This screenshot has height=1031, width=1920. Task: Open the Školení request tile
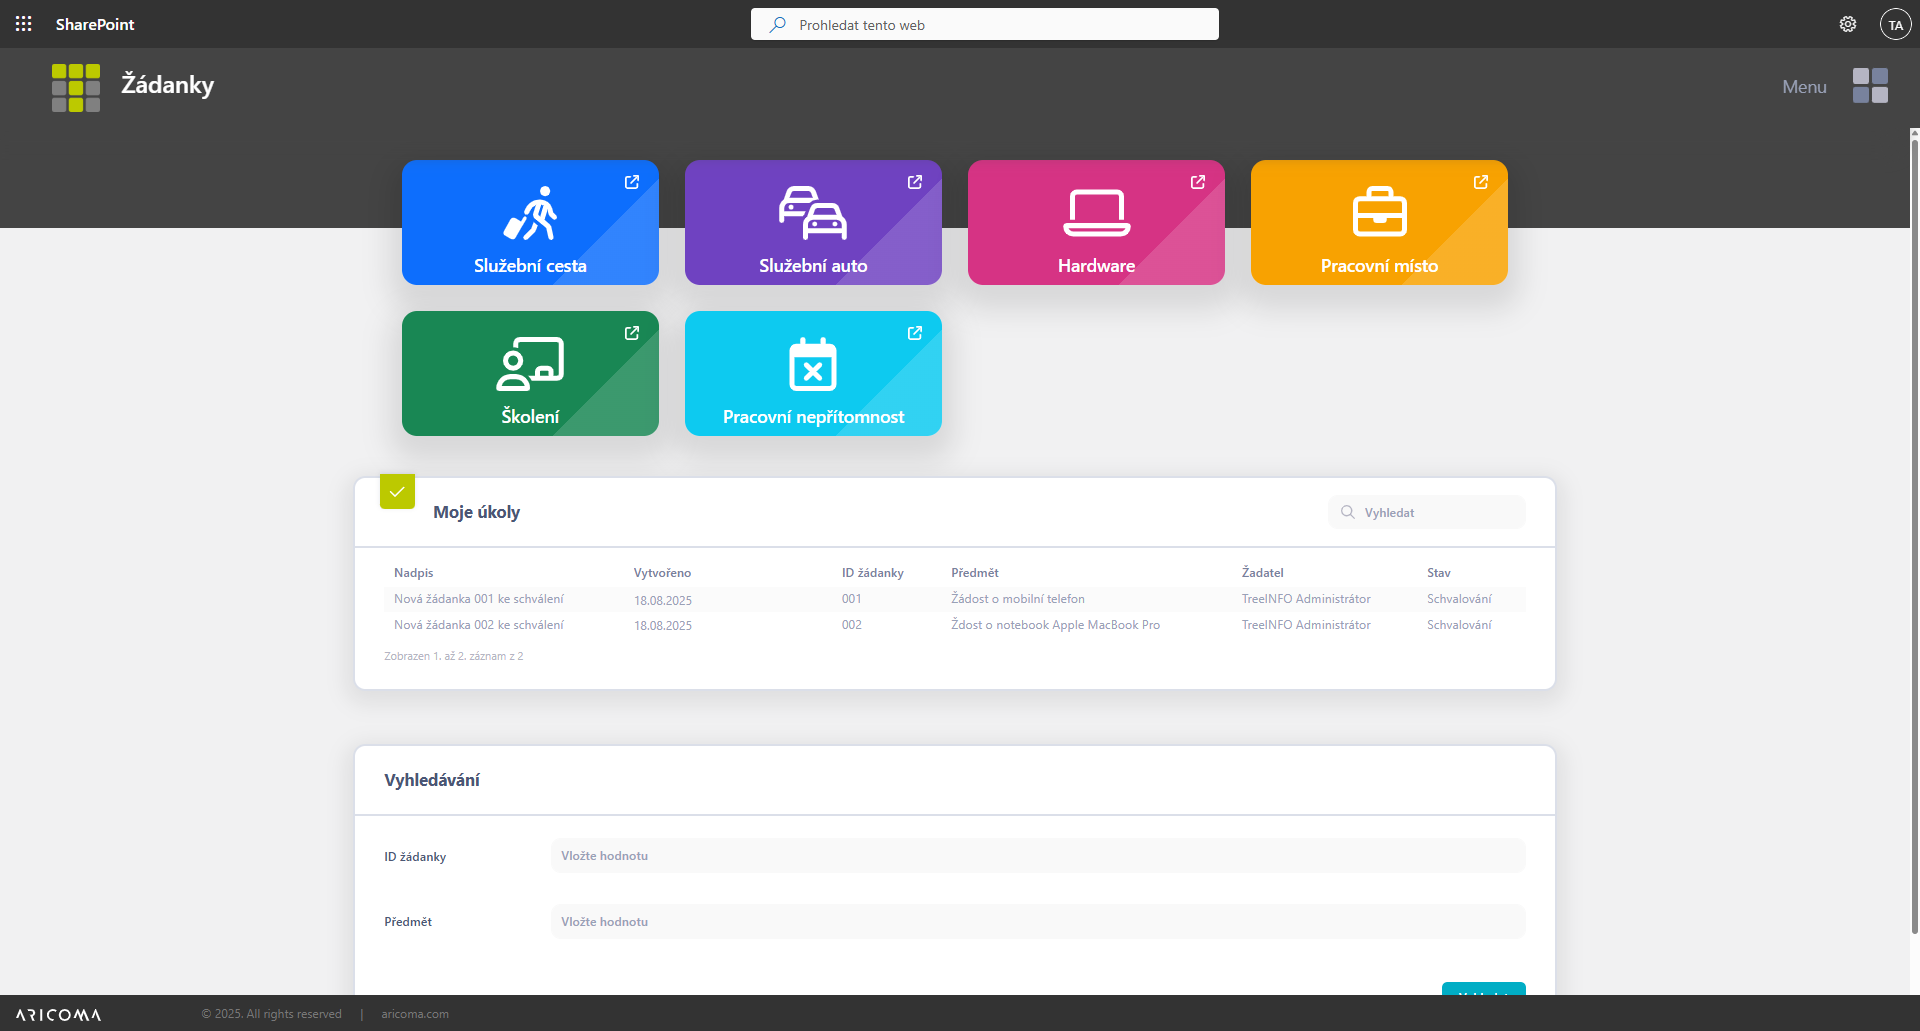click(x=530, y=374)
